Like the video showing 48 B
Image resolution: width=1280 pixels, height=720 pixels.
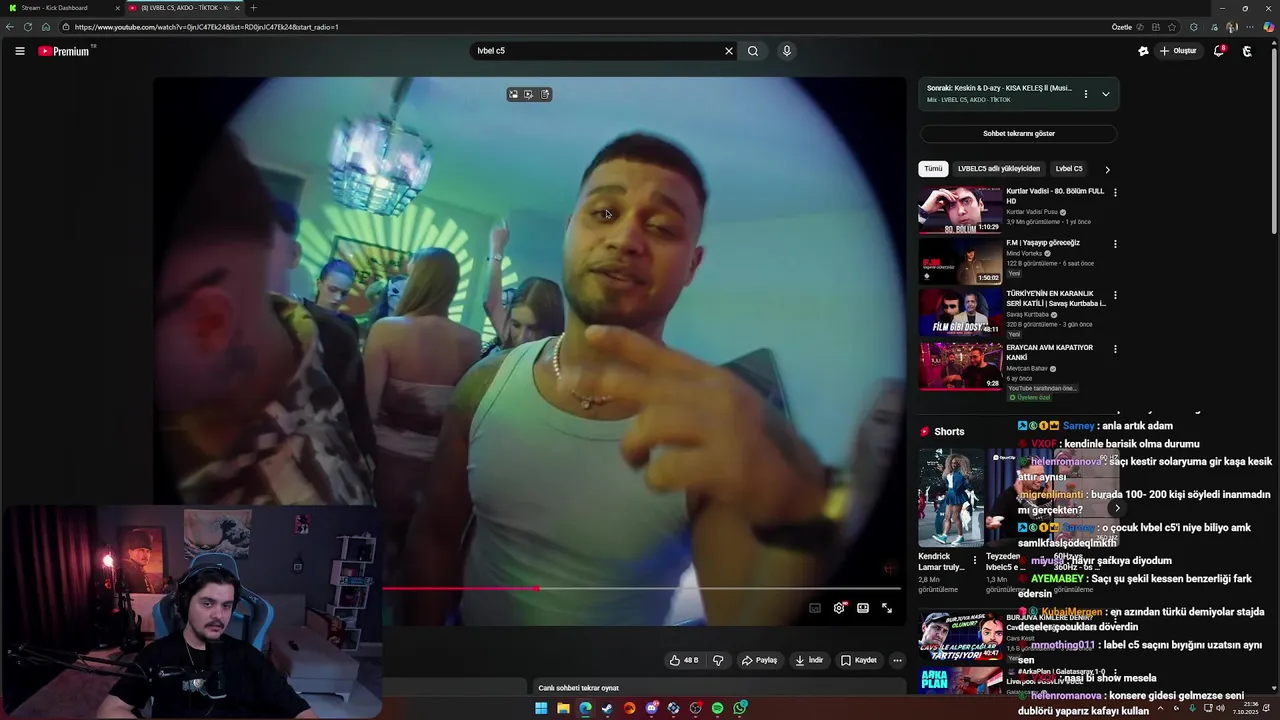pos(684,660)
